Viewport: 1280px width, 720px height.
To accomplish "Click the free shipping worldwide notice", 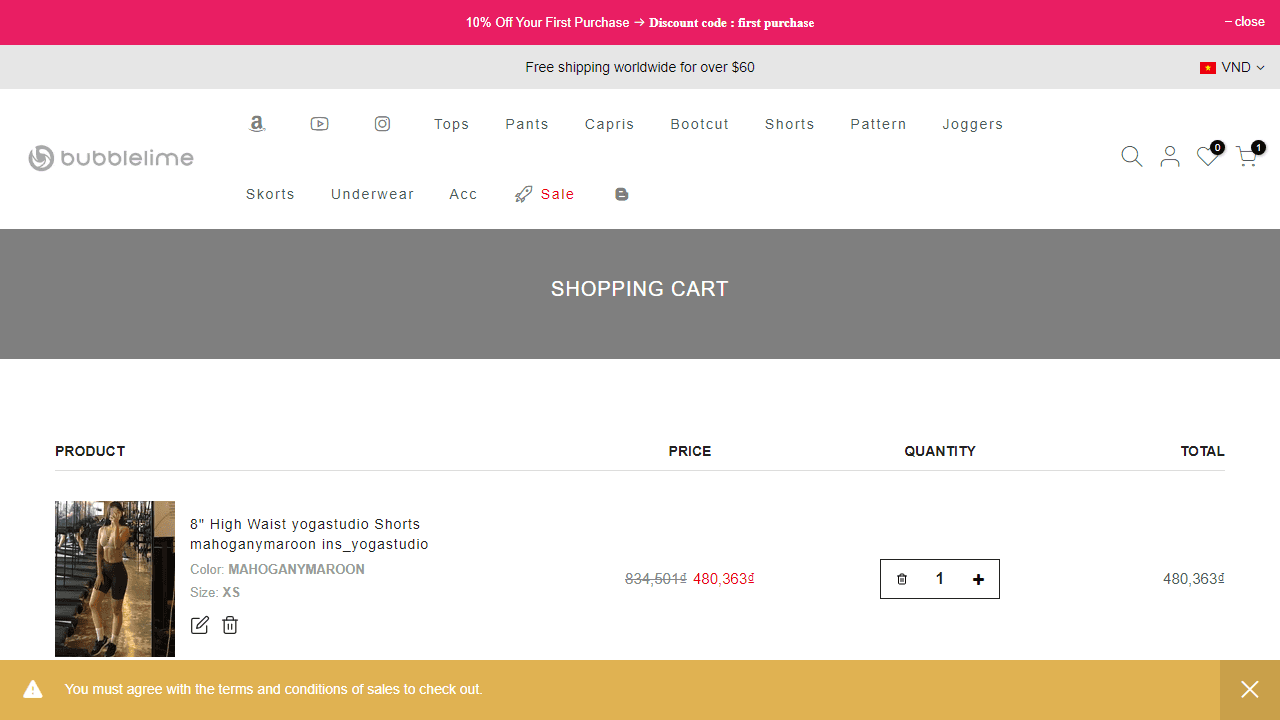I will click(640, 67).
